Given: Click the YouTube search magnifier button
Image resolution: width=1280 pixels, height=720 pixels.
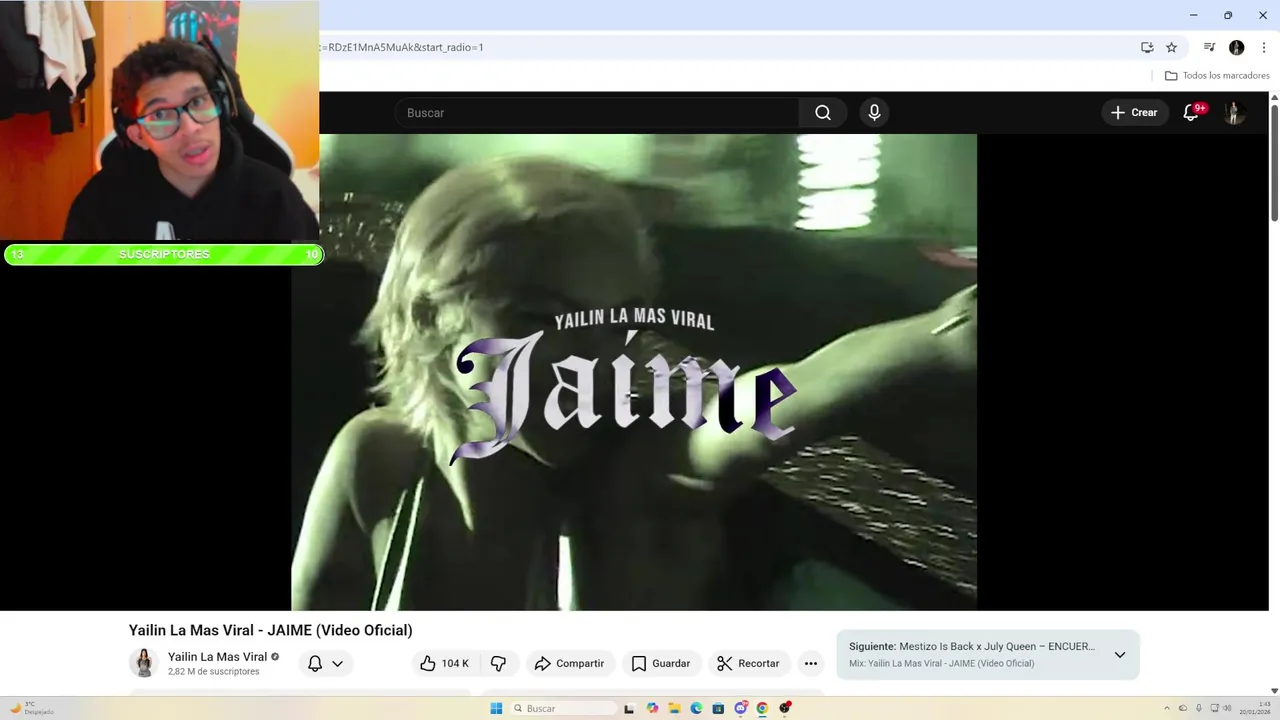Looking at the screenshot, I should tap(823, 113).
